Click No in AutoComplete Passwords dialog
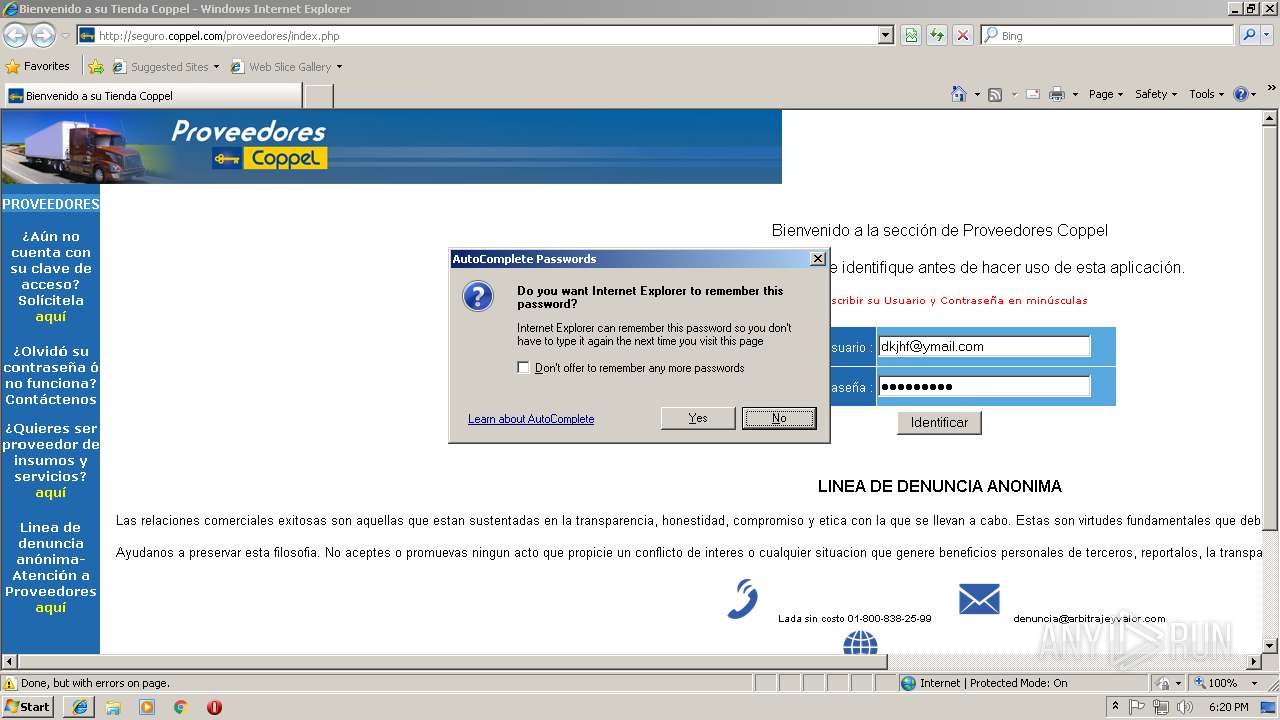1280x720 pixels. coord(779,418)
